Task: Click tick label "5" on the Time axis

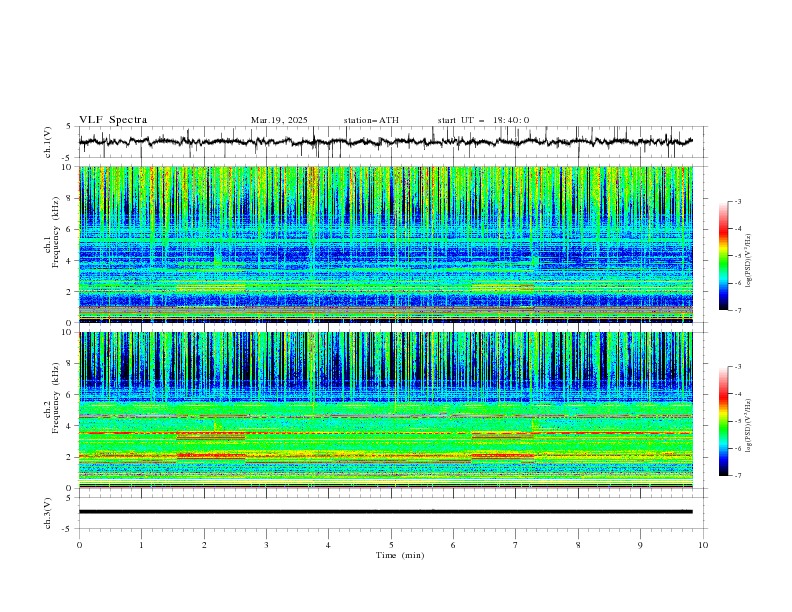Action: pyautogui.click(x=391, y=545)
